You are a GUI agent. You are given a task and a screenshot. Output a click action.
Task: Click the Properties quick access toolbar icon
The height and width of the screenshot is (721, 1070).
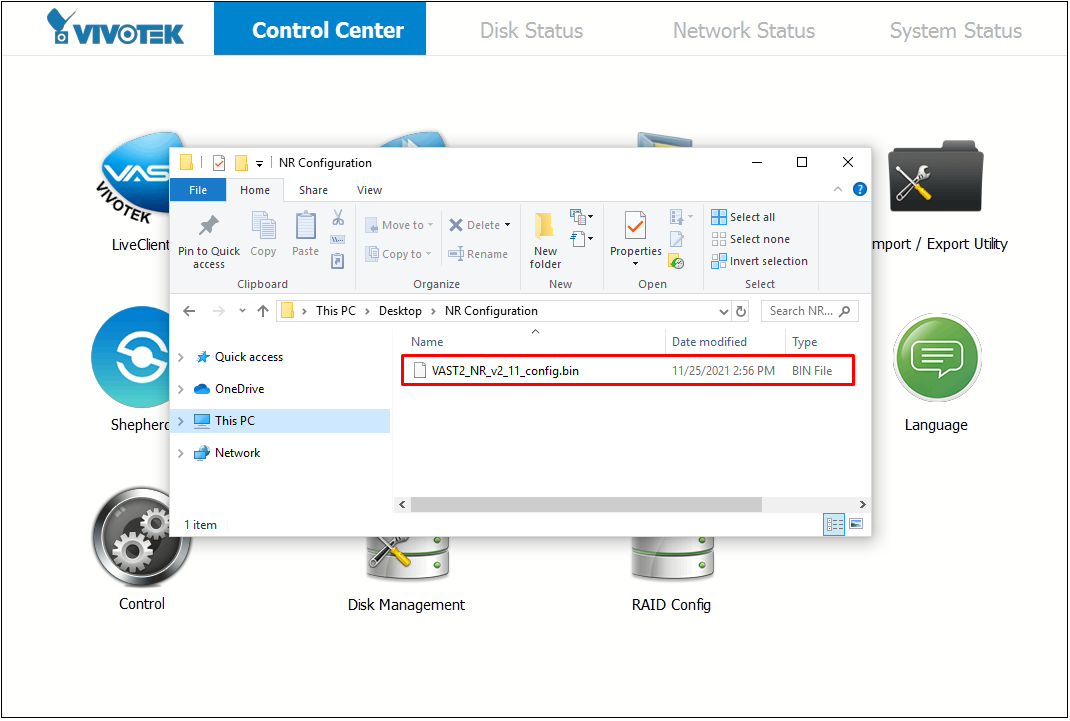(219, 163)
